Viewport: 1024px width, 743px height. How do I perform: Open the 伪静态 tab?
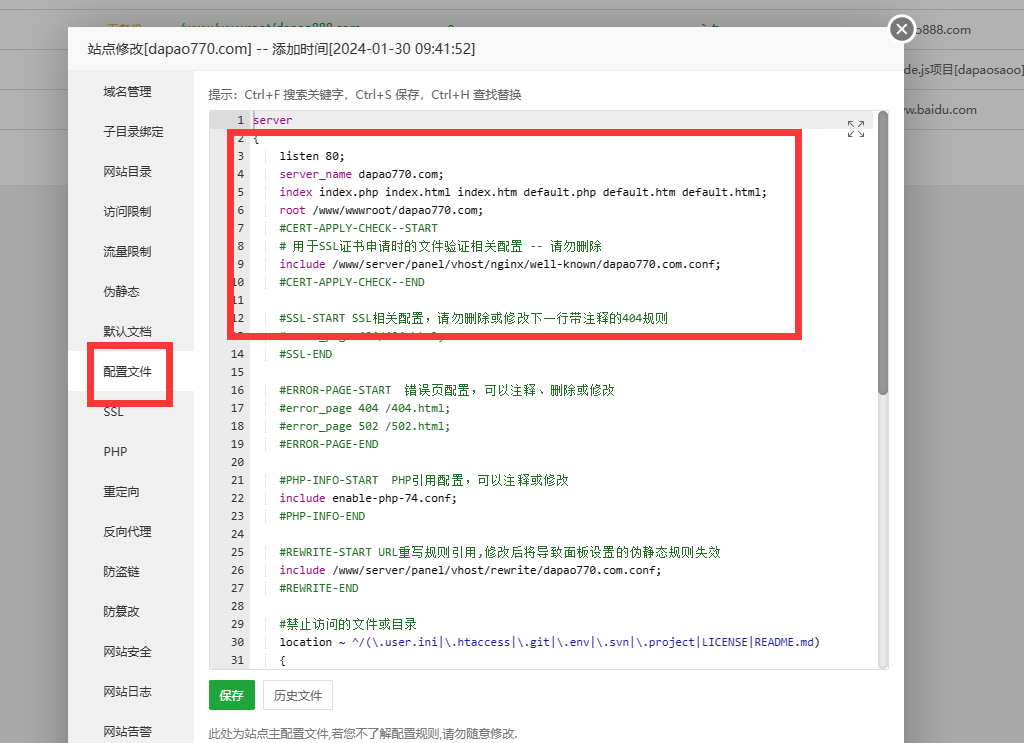tap(121, 291)
